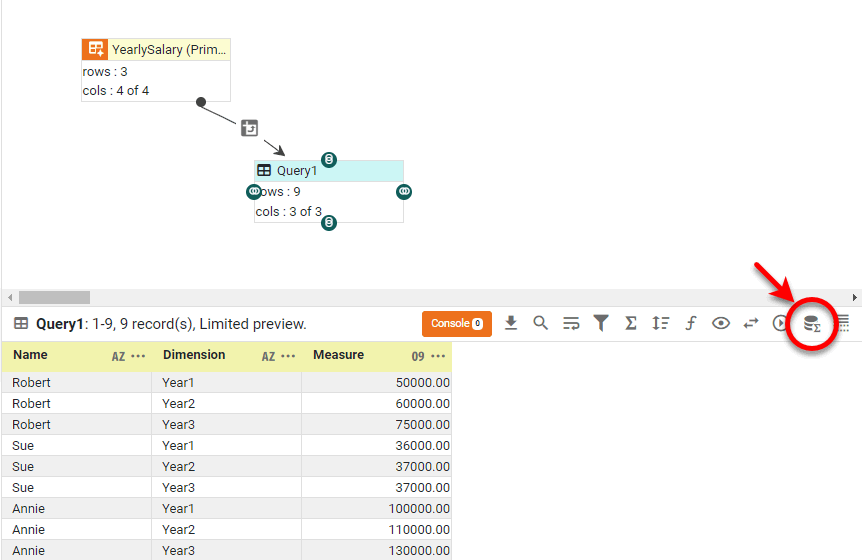Open Measure column options menu
The width and height of the screenshot is (862, 560).
438,356
